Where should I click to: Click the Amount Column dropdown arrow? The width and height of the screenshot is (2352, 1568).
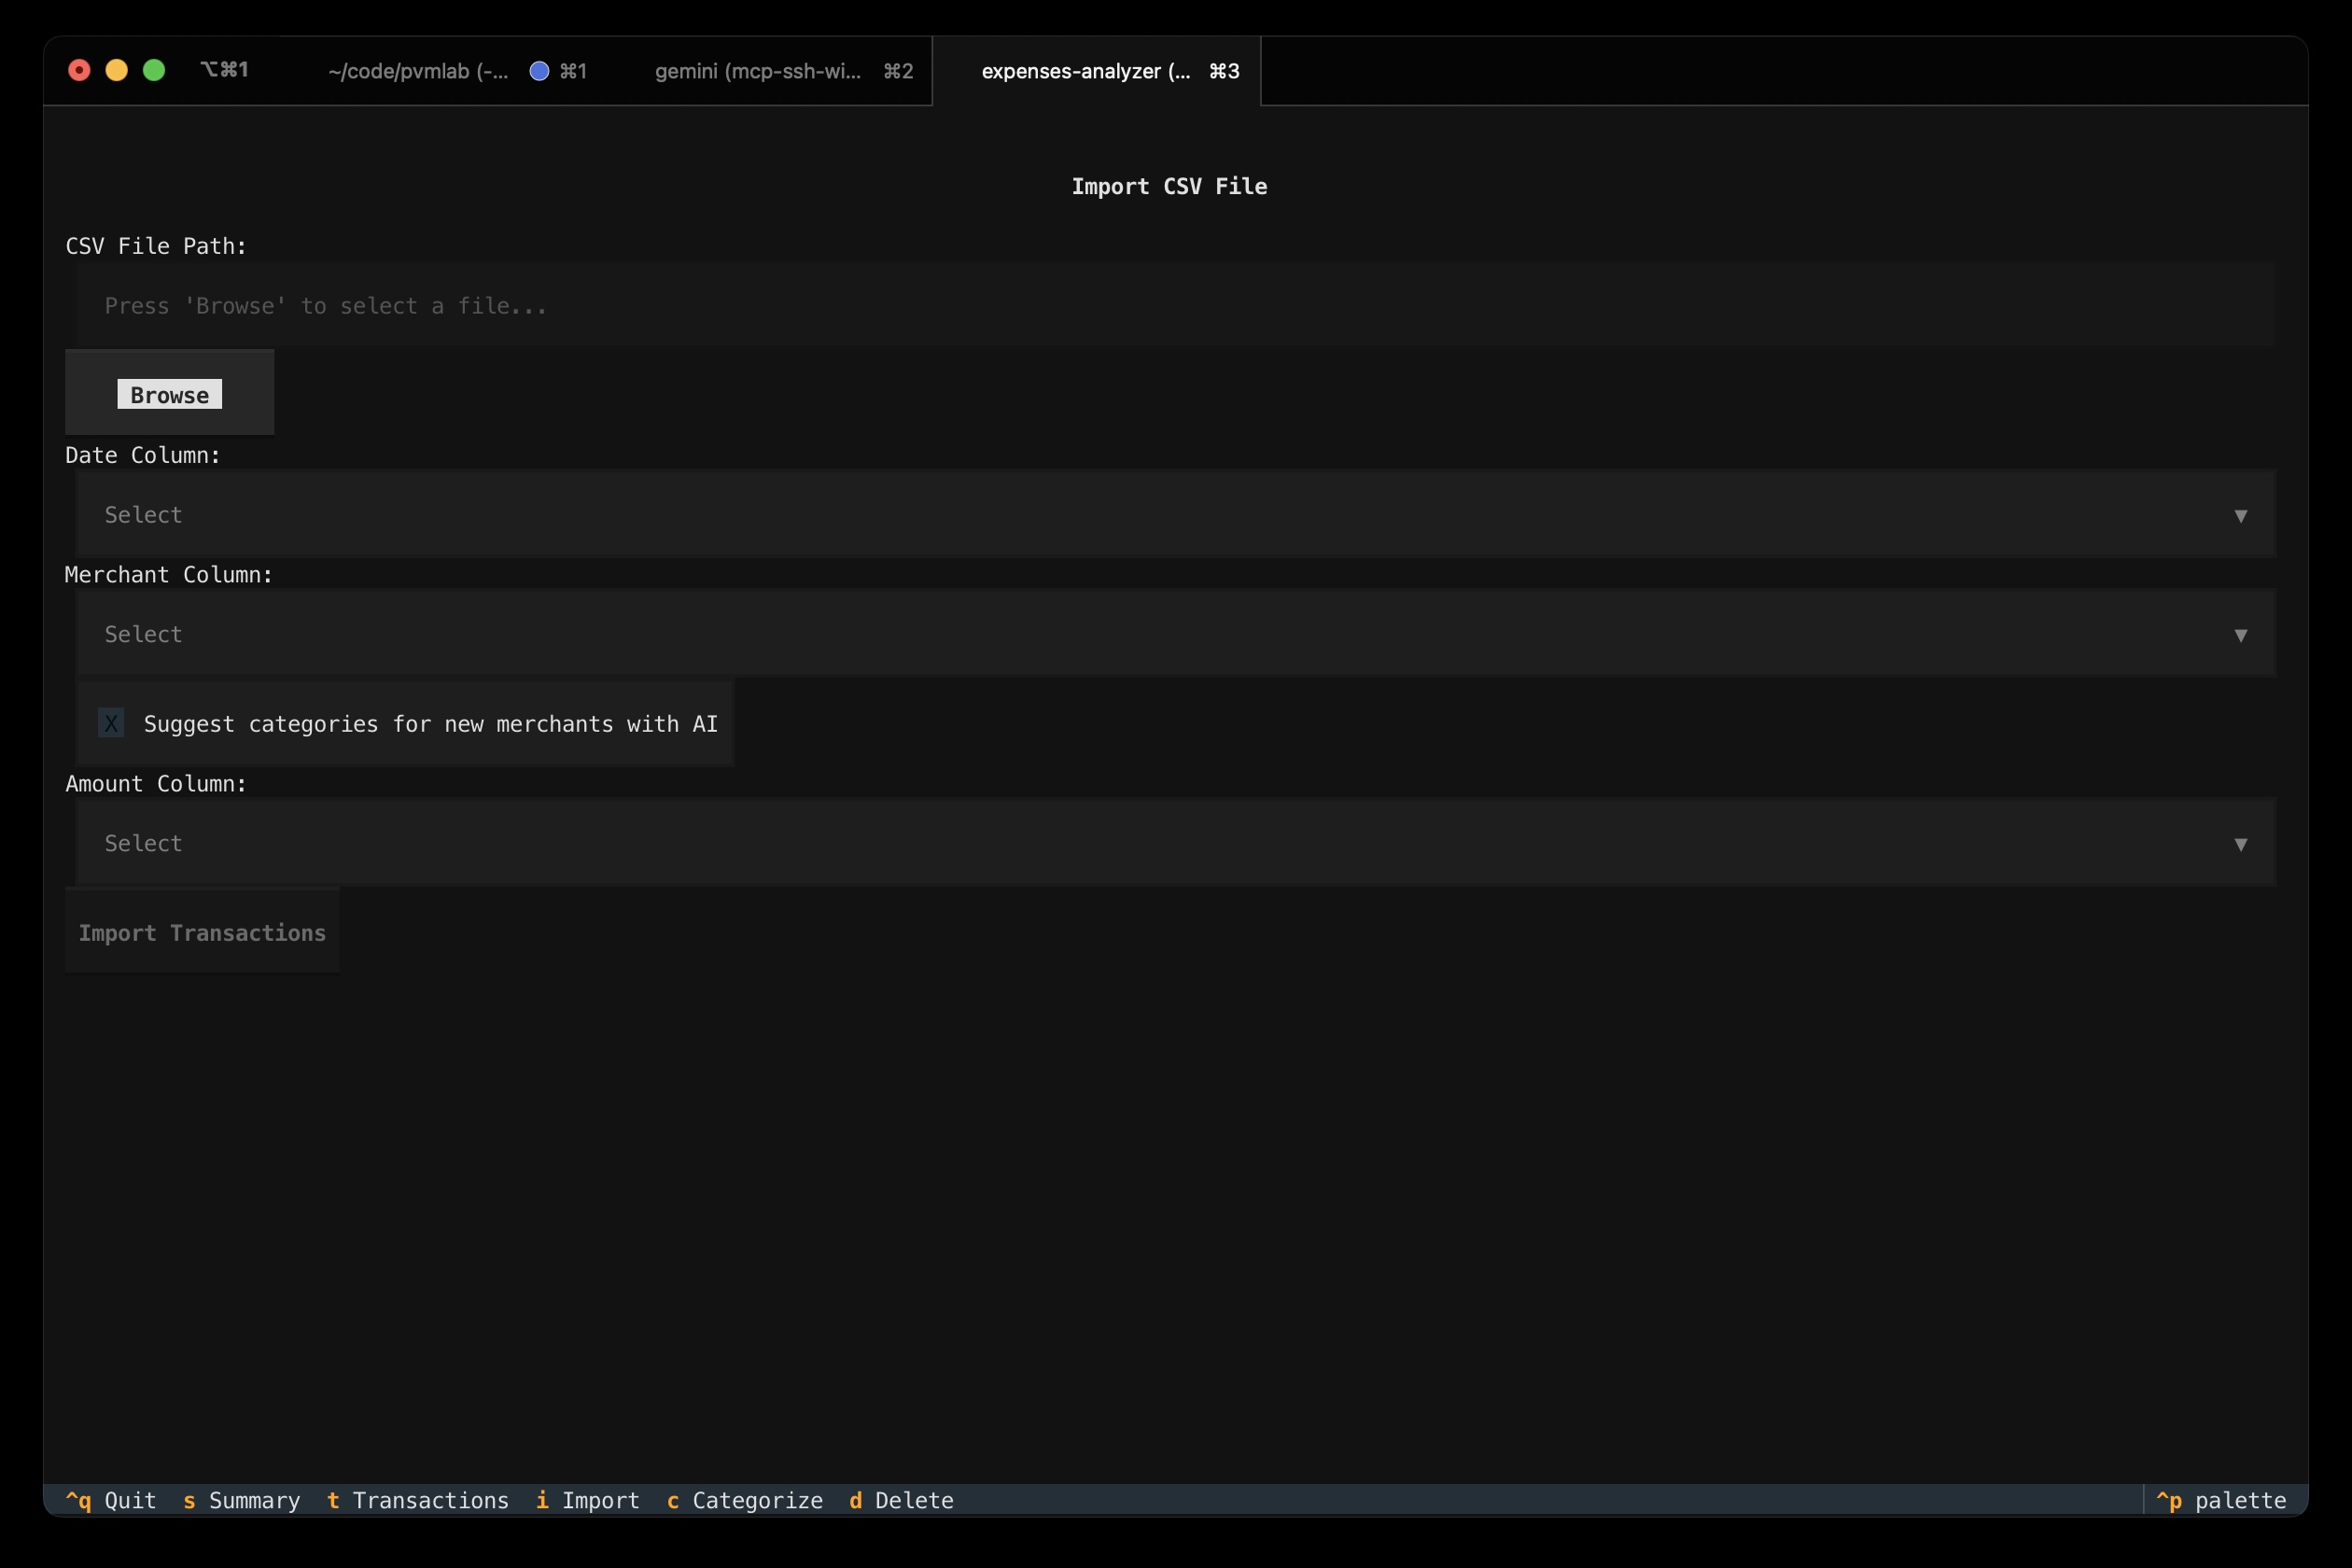(x=2241, y=843)
